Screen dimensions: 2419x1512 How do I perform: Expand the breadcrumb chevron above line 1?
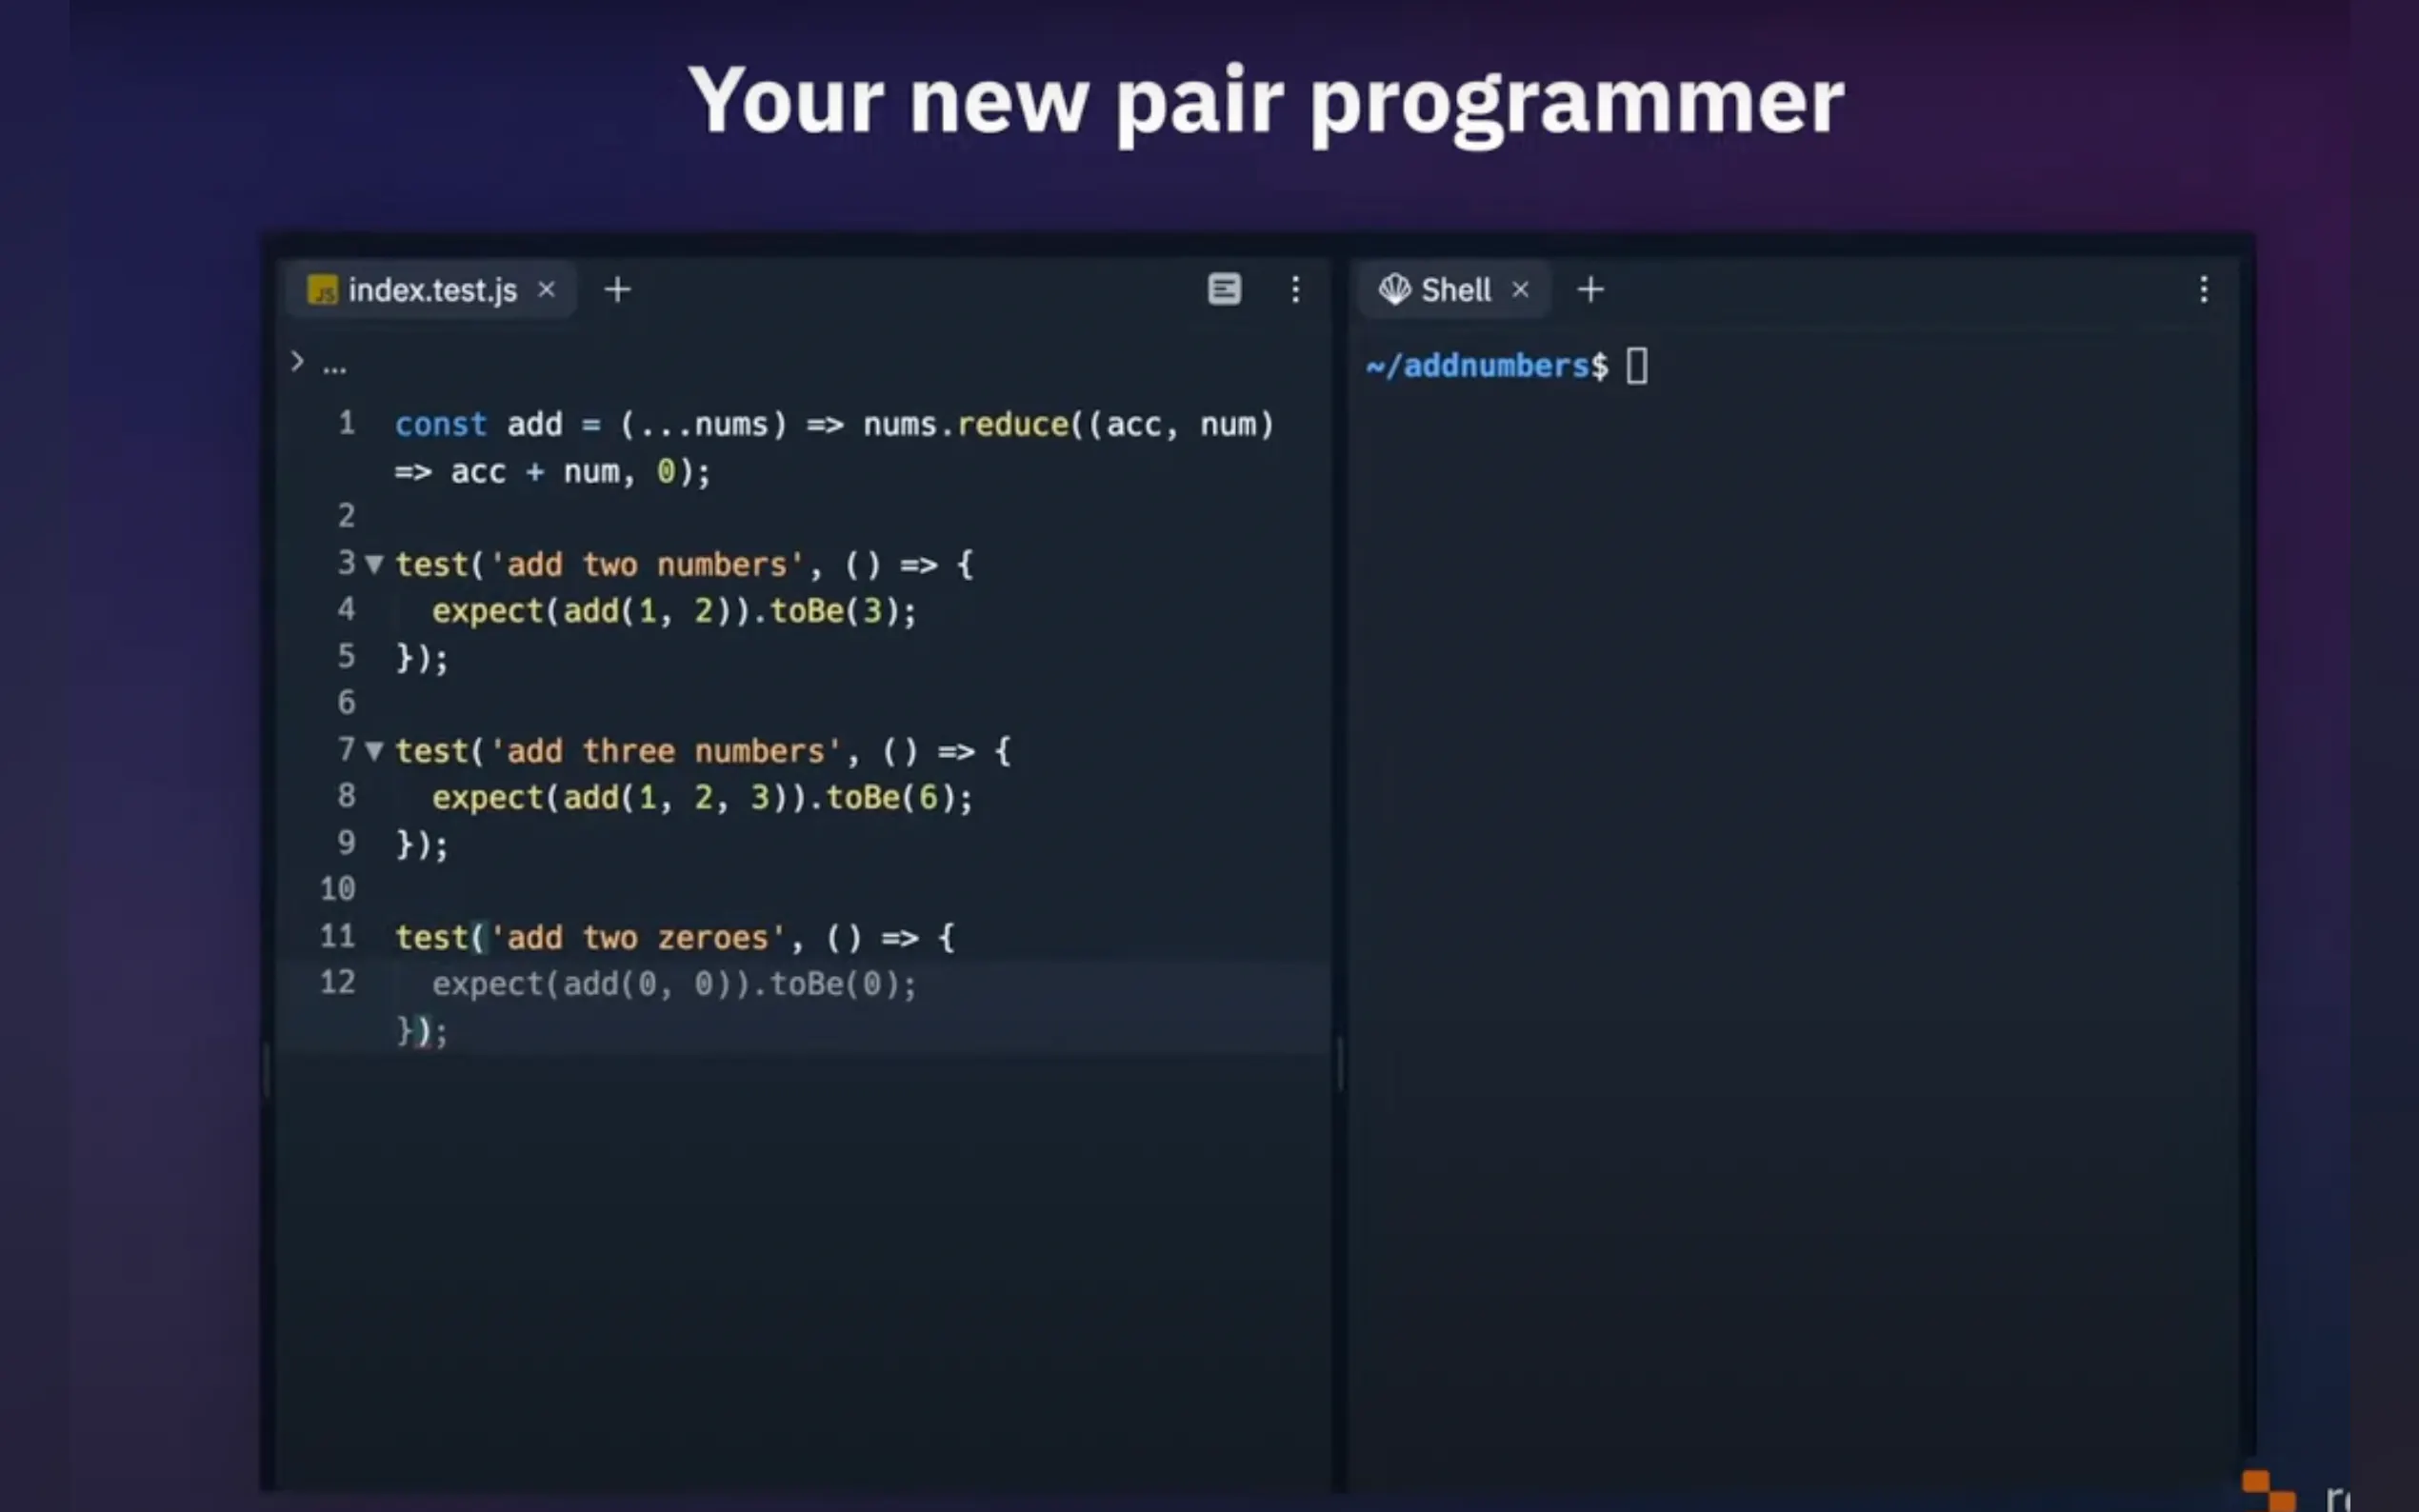click(x=297, y=362)
